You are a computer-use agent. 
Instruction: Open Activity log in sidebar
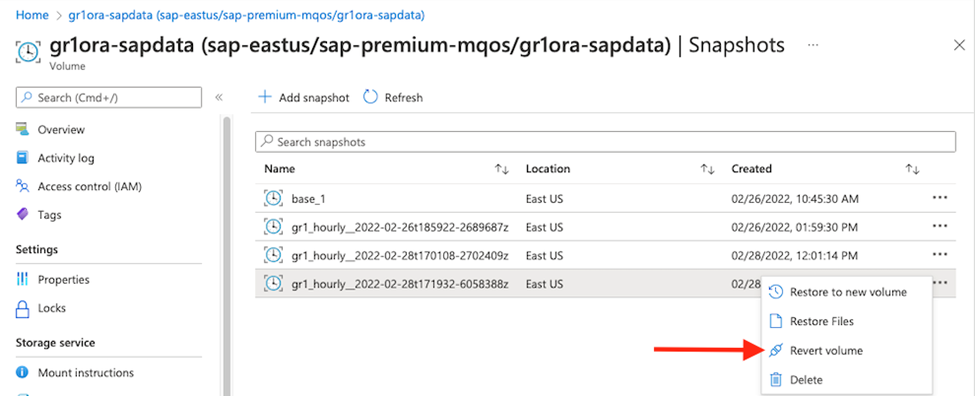66,158
